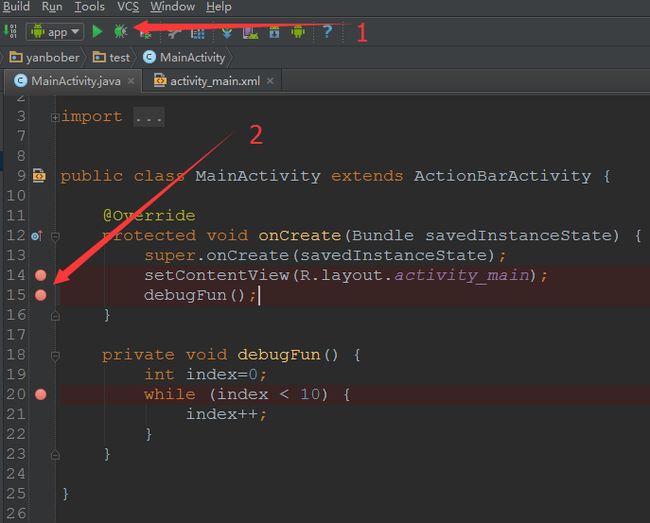Click the while keyword on line 20

click(x=170, y=394)
